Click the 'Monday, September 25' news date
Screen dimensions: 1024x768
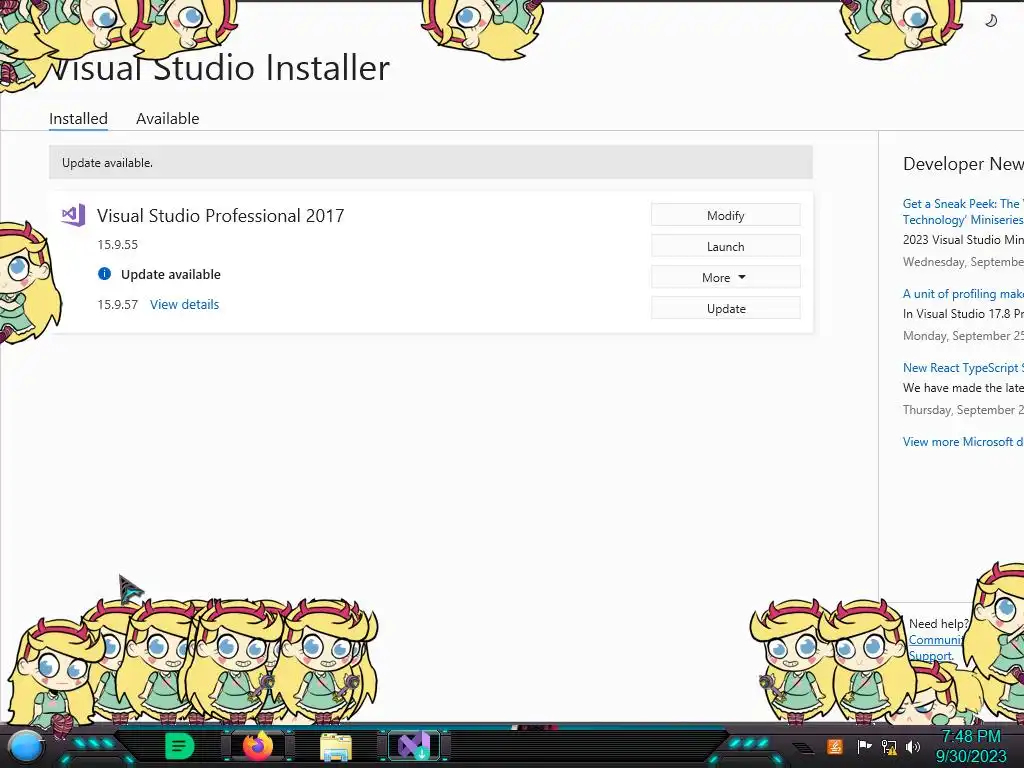coord(963,336)
